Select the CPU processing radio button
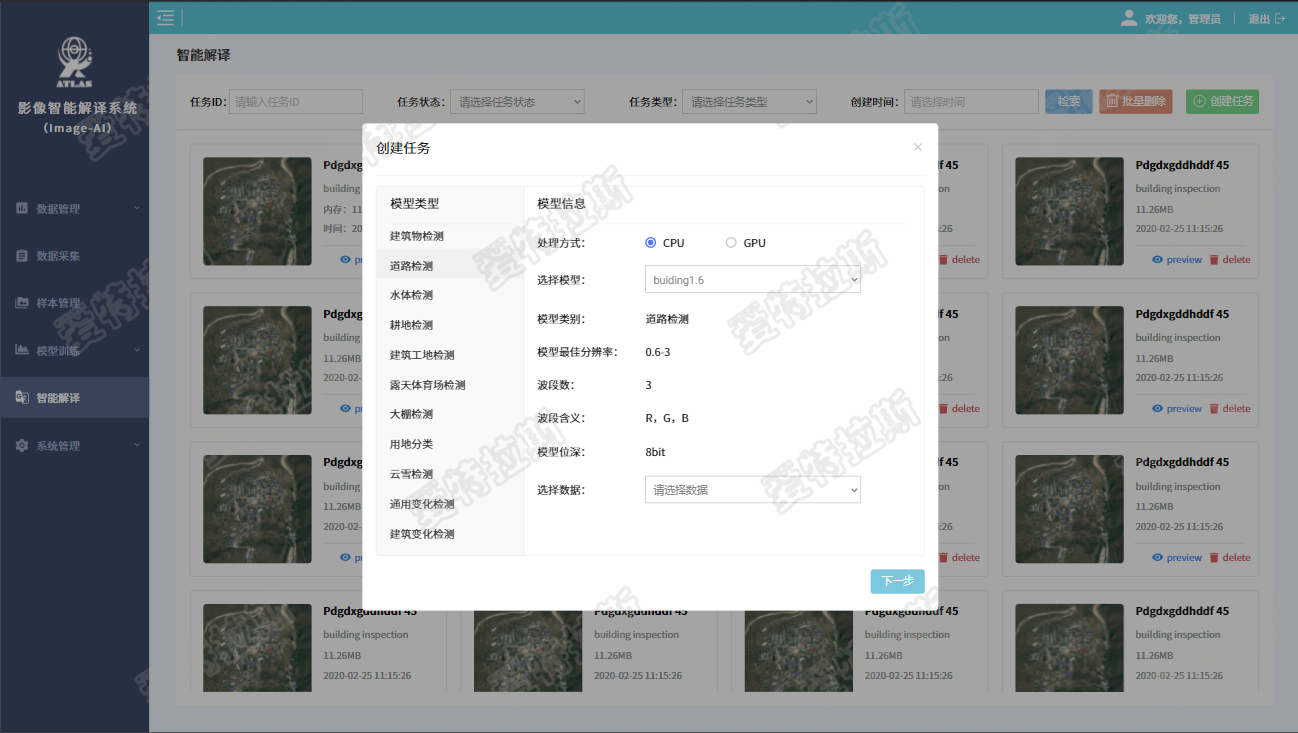The height and width of the screenshot is (733, 1298). [x=651, y=243]
